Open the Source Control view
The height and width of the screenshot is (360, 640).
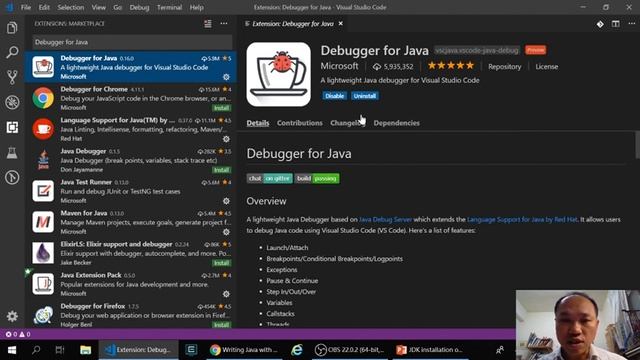(x=12, y=77)
